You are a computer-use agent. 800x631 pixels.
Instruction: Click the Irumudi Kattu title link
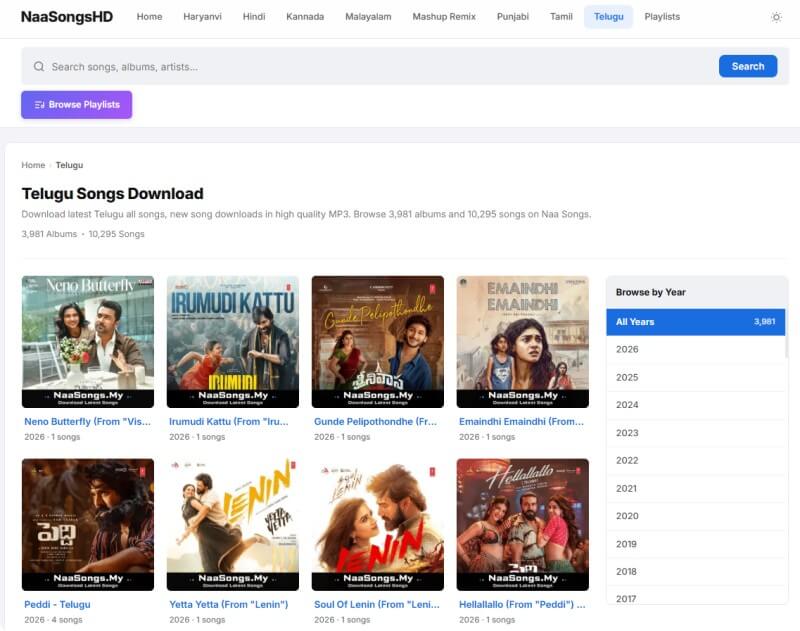pyautogui.click(x=229, y=422)
